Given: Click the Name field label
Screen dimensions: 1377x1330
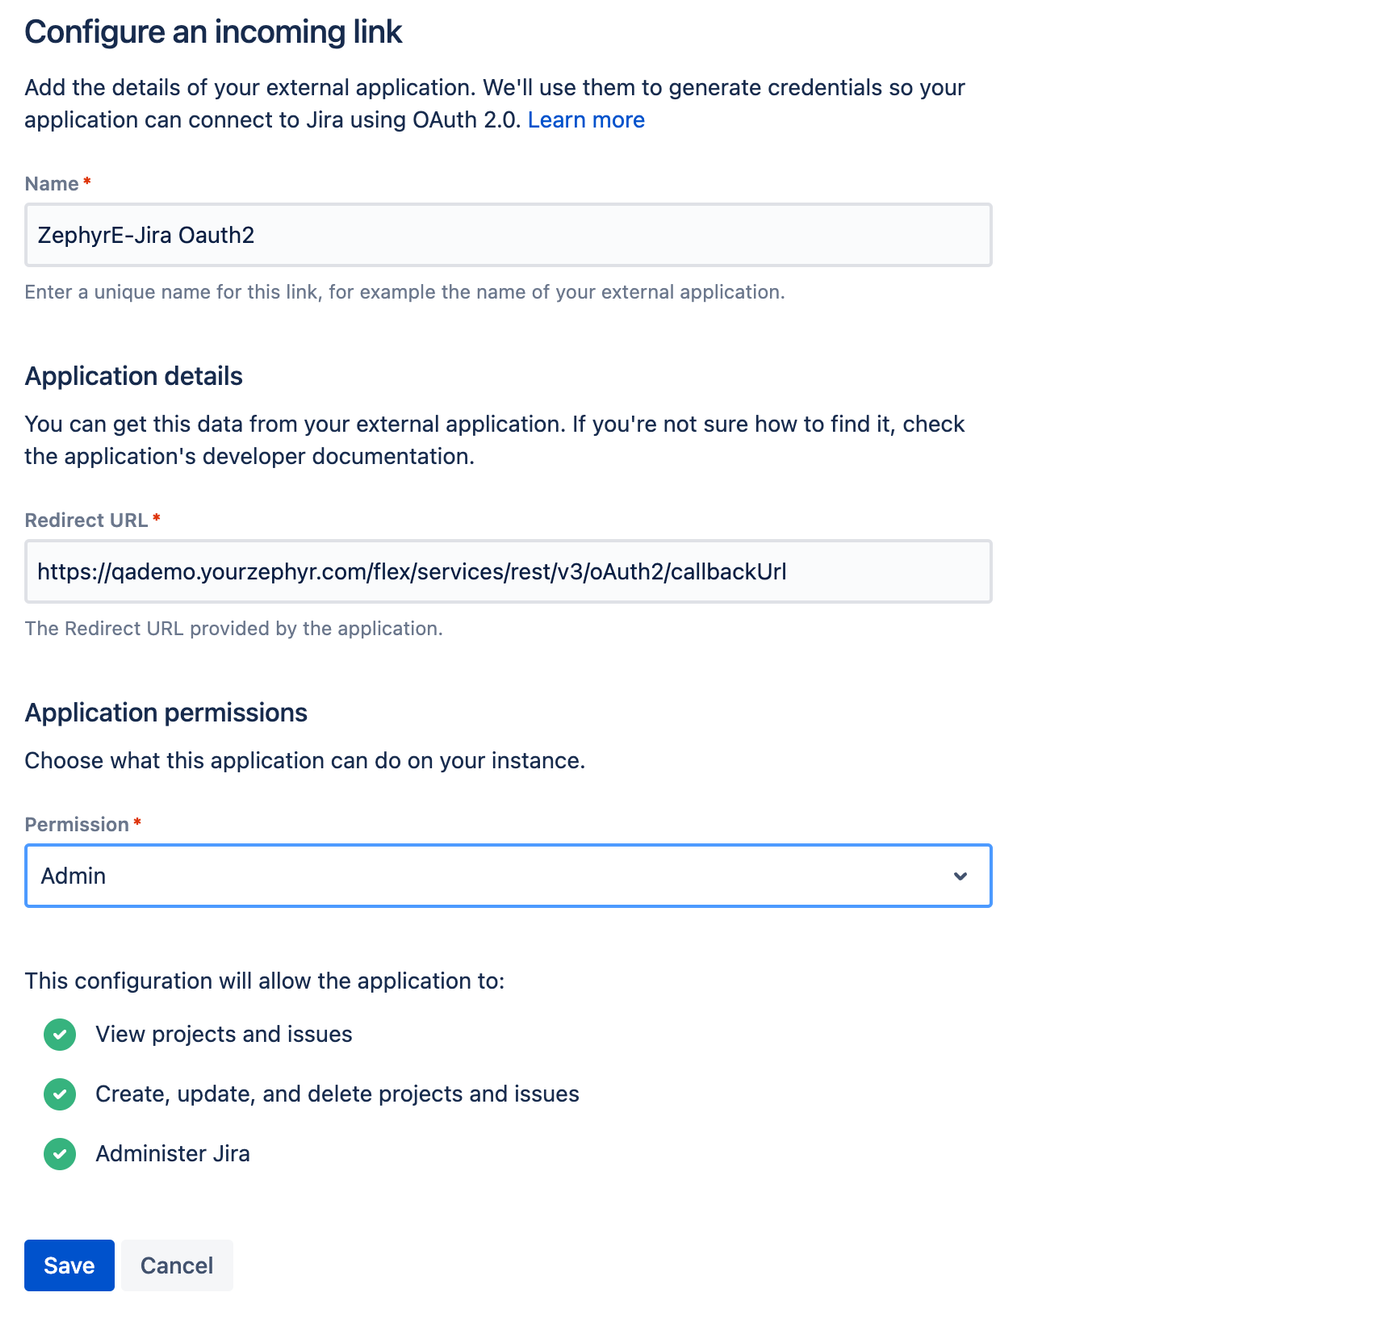Looking at the screenshot, I should [x=52, y=184].
